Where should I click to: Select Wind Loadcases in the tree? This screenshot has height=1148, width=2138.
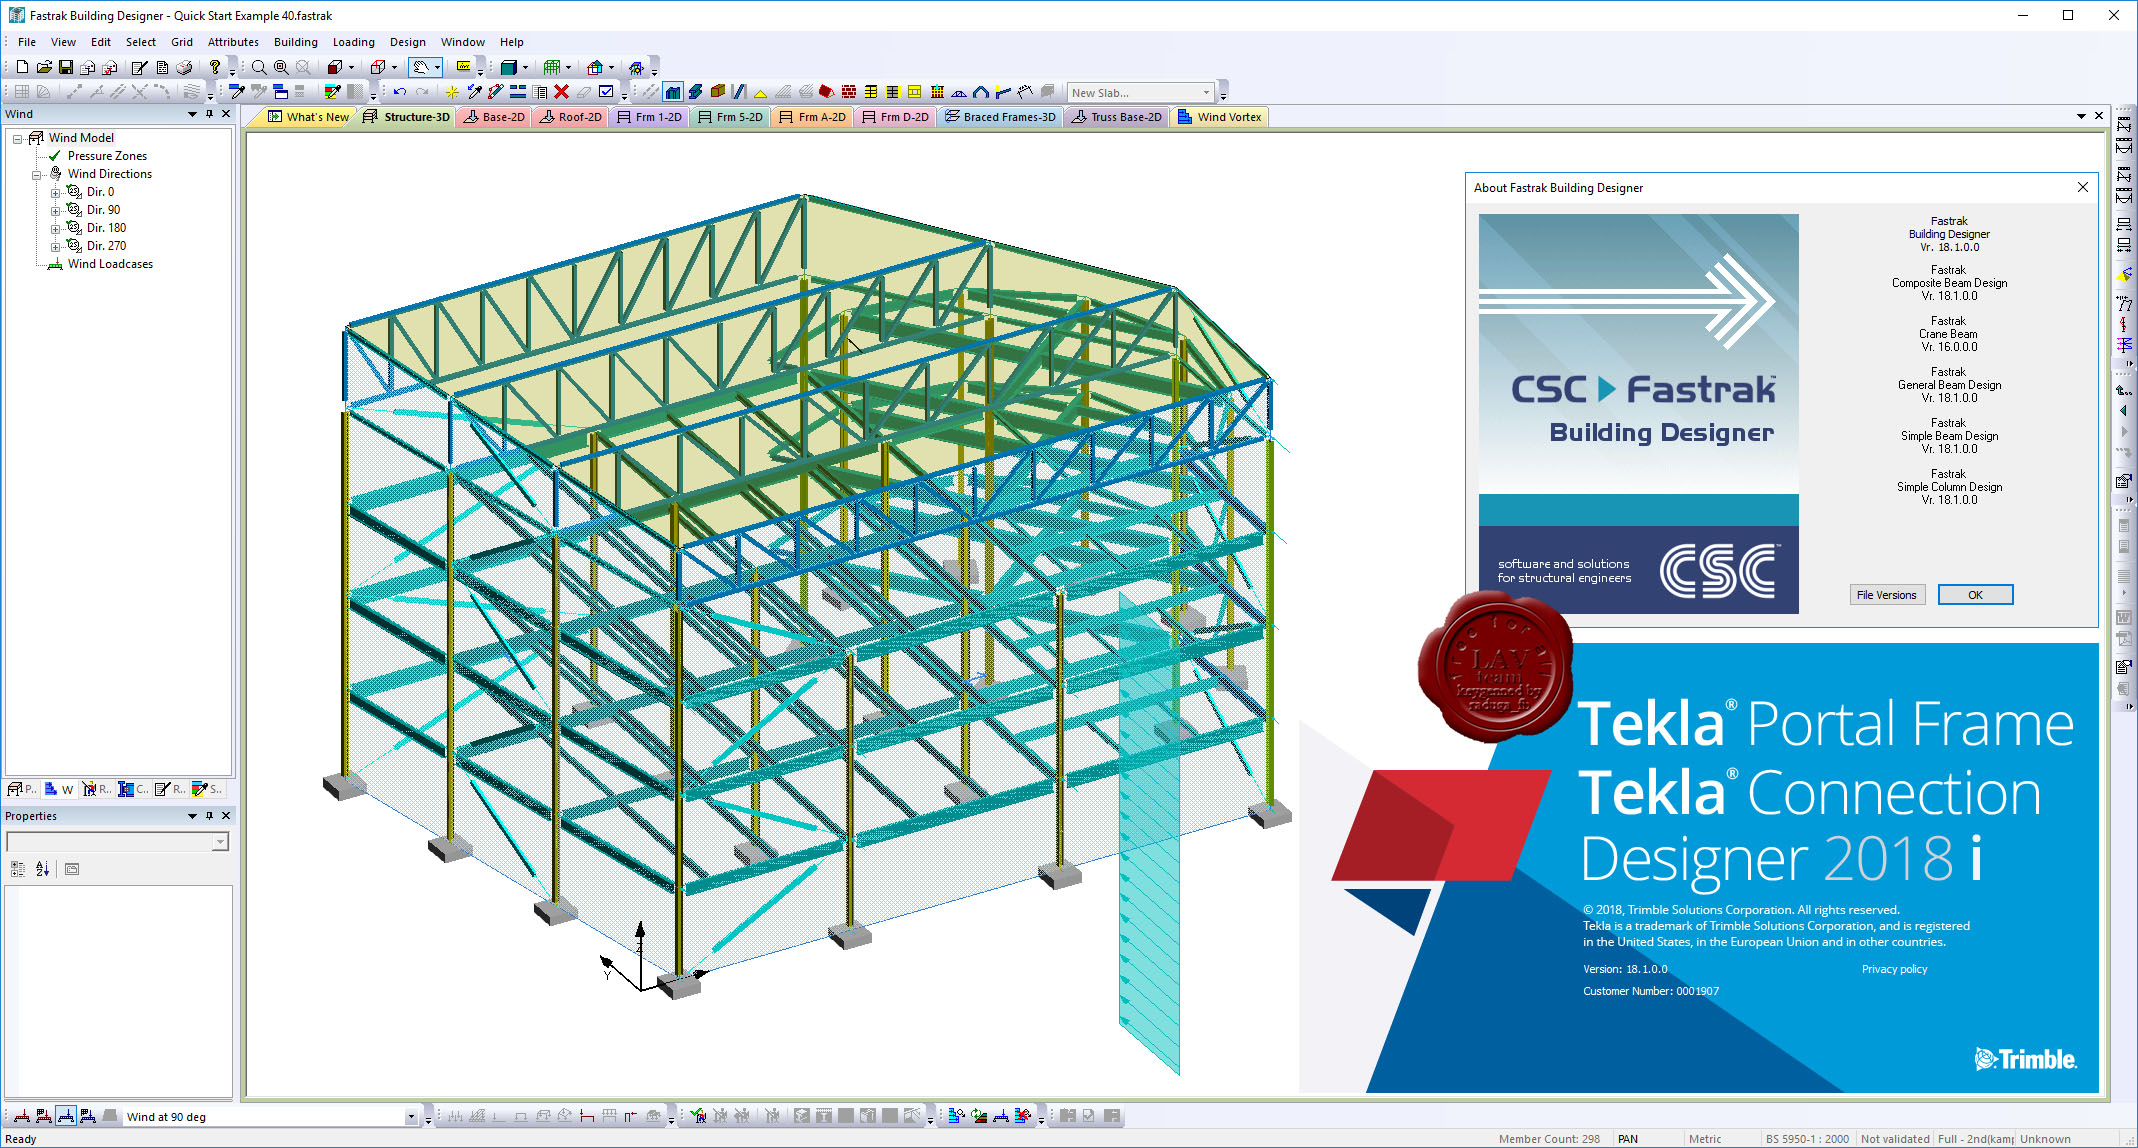pos(110,264)
